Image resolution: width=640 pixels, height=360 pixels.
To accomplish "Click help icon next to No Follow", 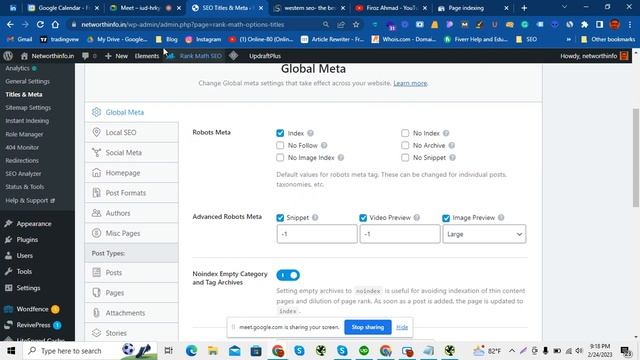I will [x=324, y=145].
